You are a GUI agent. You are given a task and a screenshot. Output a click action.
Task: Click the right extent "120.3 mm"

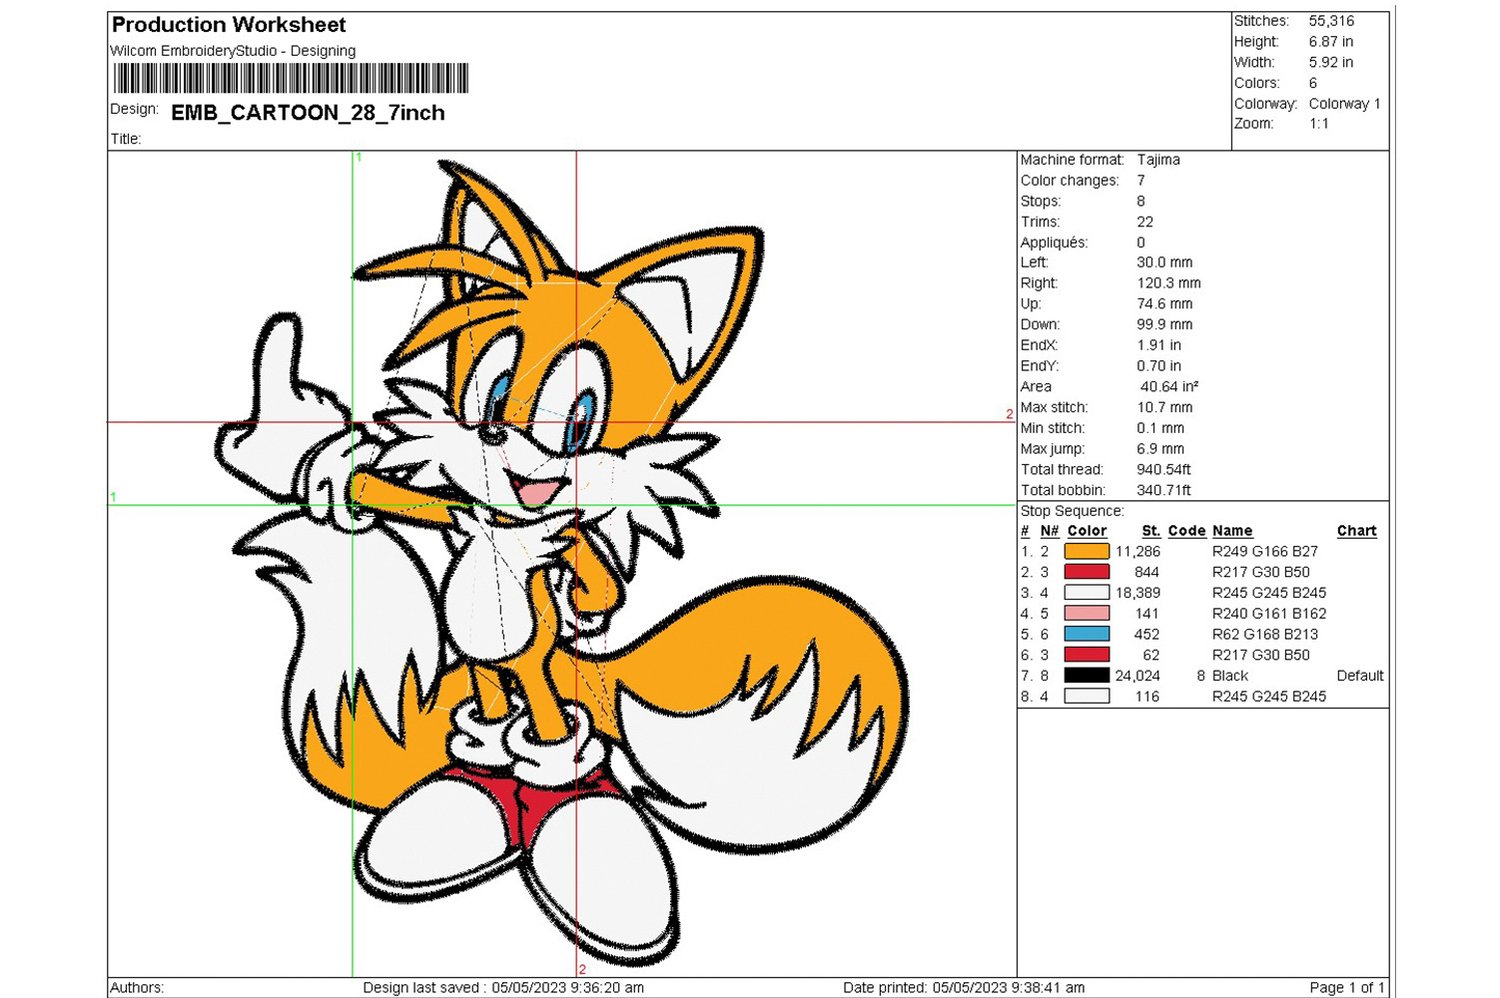pos(1169,284)
